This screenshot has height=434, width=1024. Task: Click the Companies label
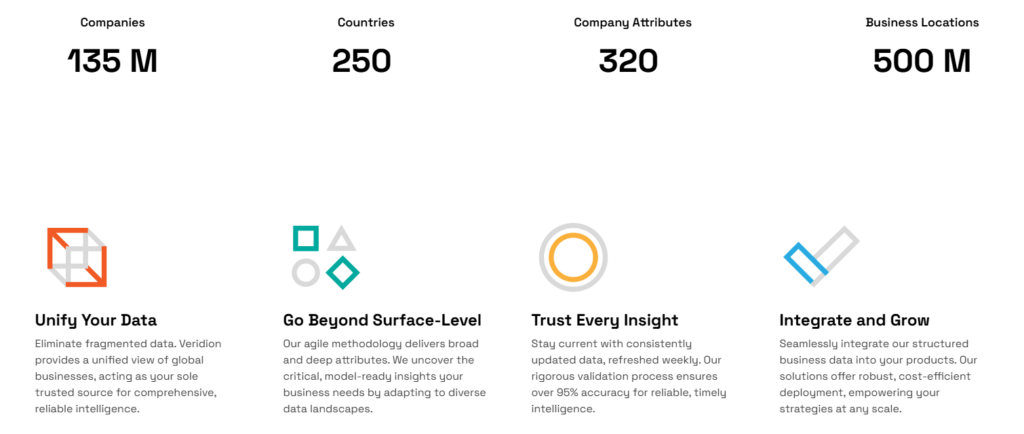click(112, 22)
